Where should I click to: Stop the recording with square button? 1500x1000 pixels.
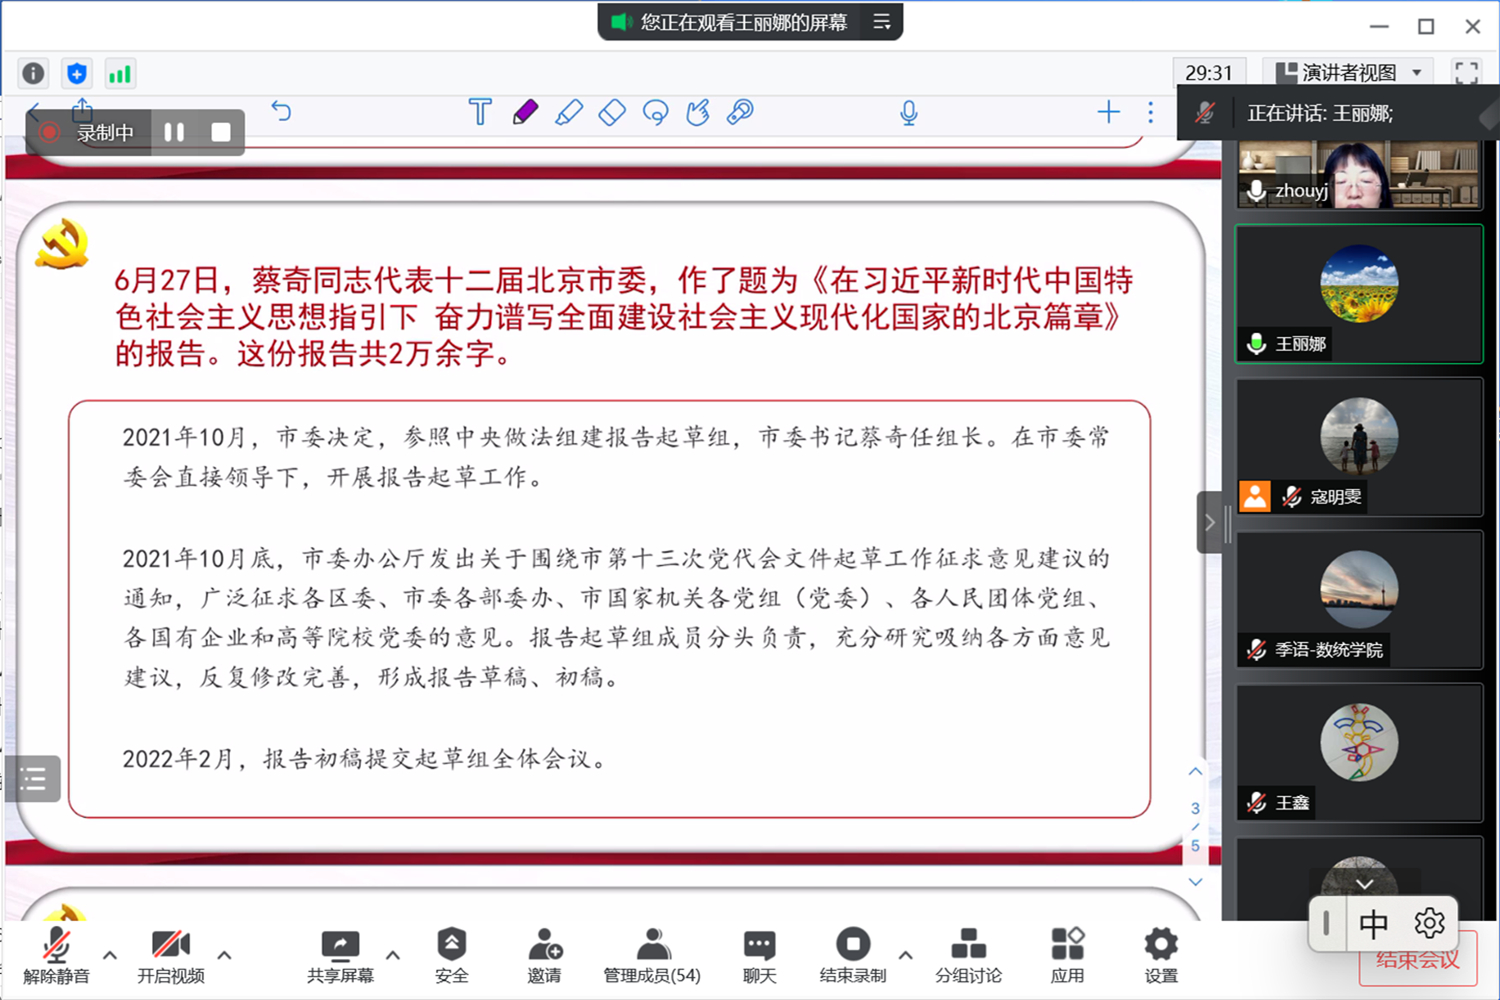[x=221, y=132]
